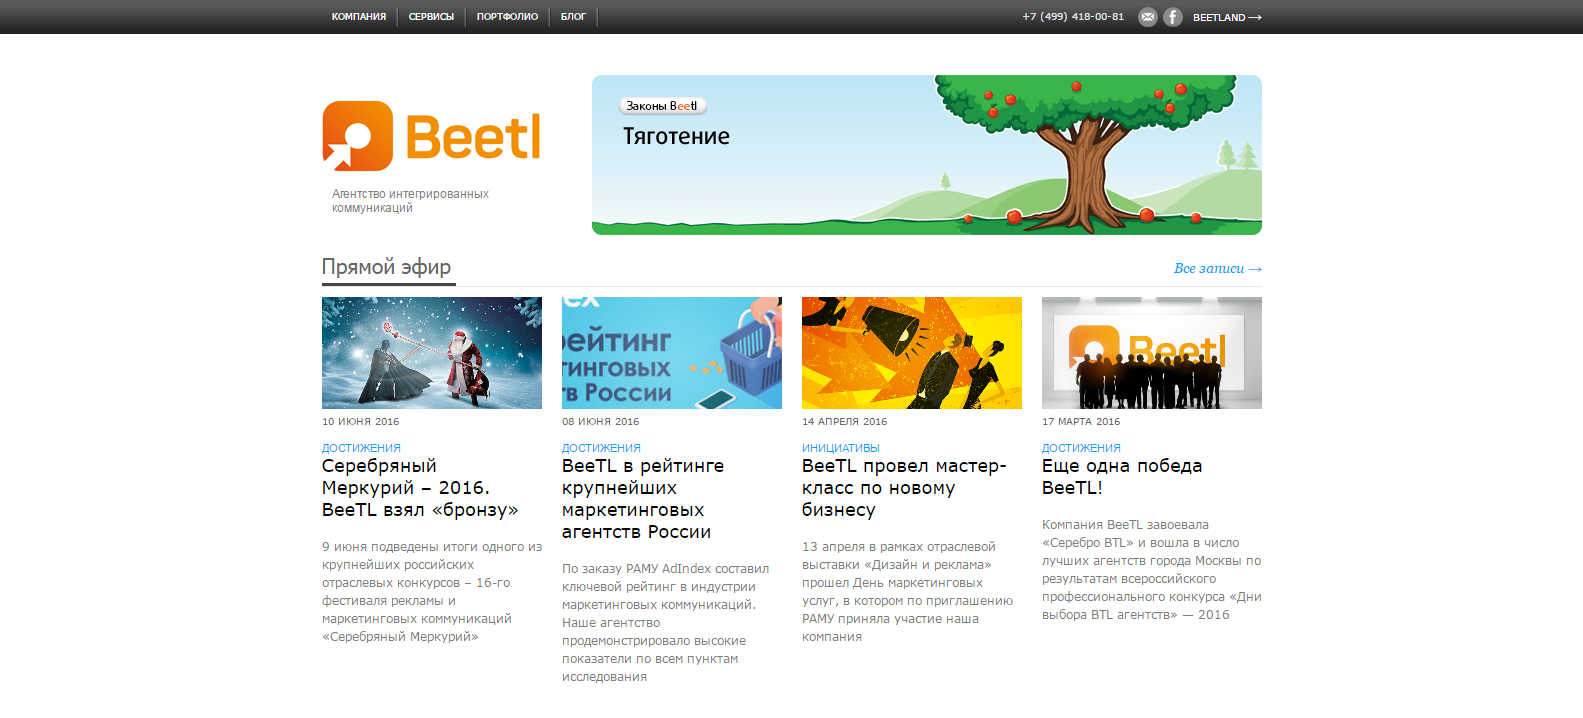This screenshot has width=1583, height=718.
Task: Open the Facebook icon in header
Action: (x=1173, y=17)
